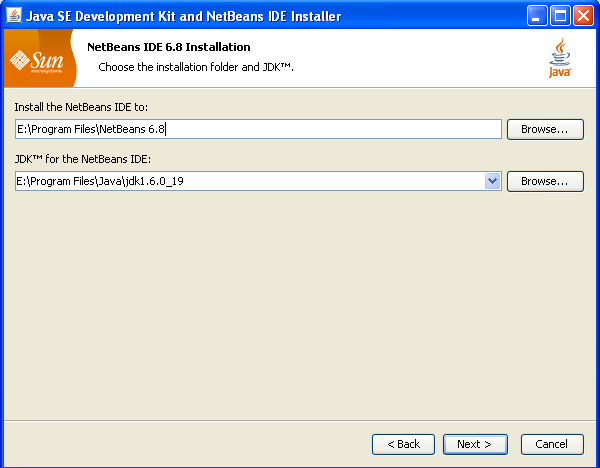Expand the JDK location dropdown arrow
Screen dimensions: 600x468
(x=492, y=181)
